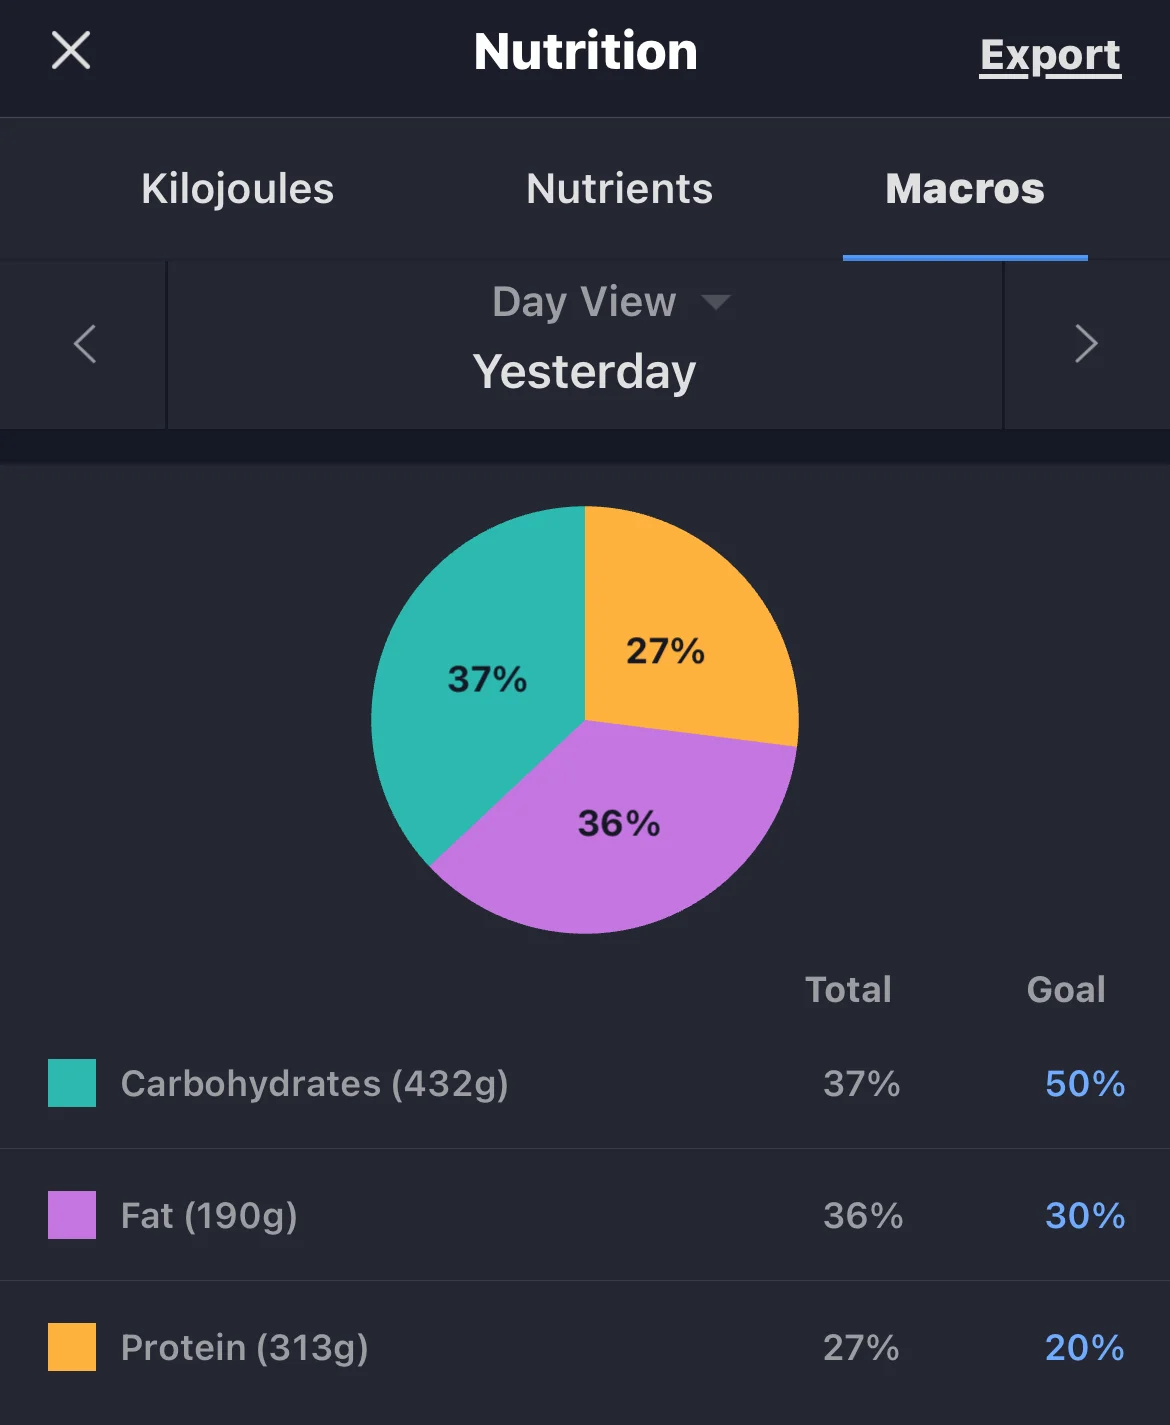Switch to the Nutrients tab
The height and width of the screenshot is (1425, 1170).
[619, 189]
